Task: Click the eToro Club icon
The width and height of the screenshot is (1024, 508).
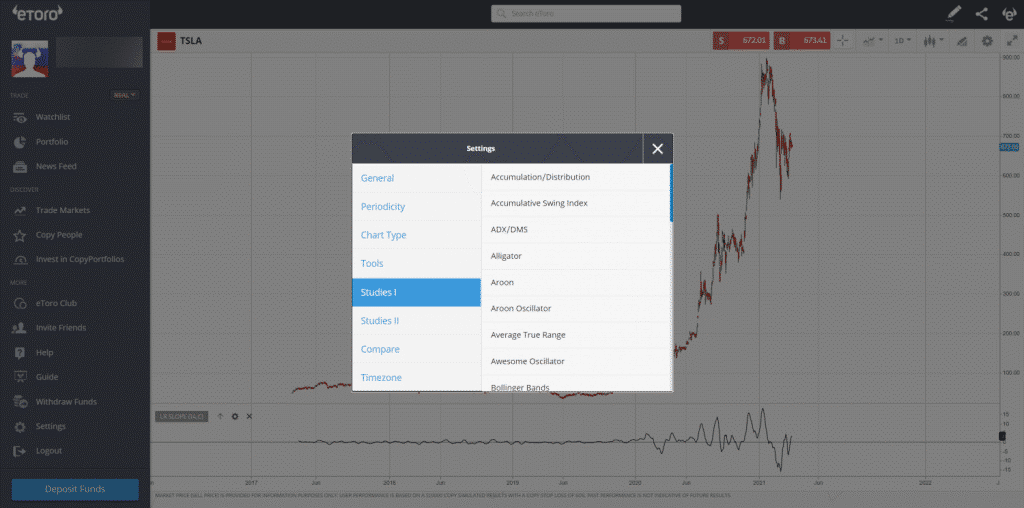Action: [x=20, y=304]
